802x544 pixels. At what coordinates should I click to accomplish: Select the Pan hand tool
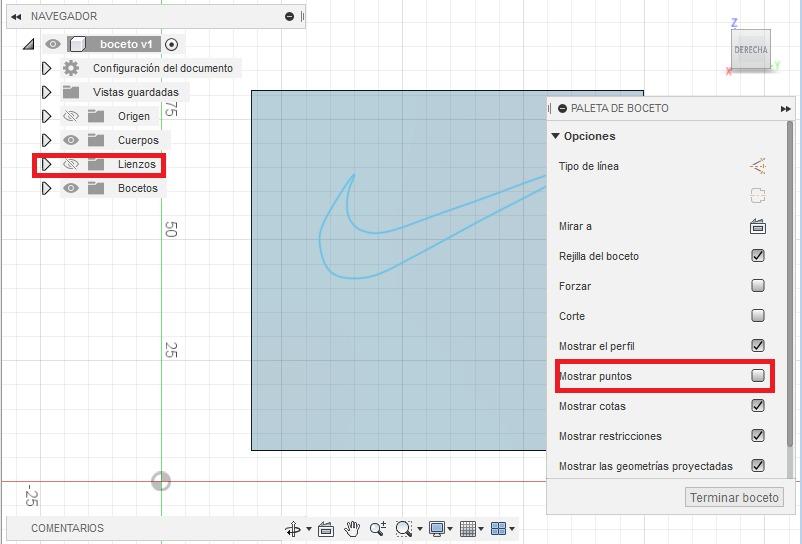(352, 529)
